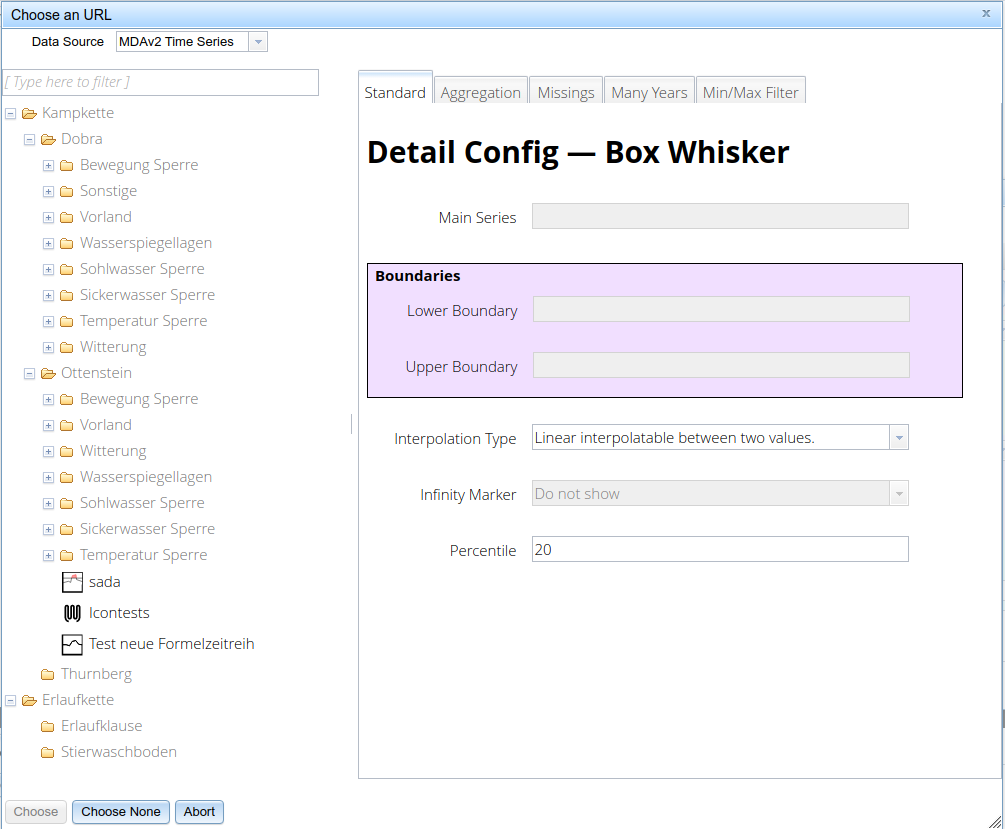Screen dimensions: 1005x829
Task: Click the Thurnberg folder icon
Action: pos(48,674)
